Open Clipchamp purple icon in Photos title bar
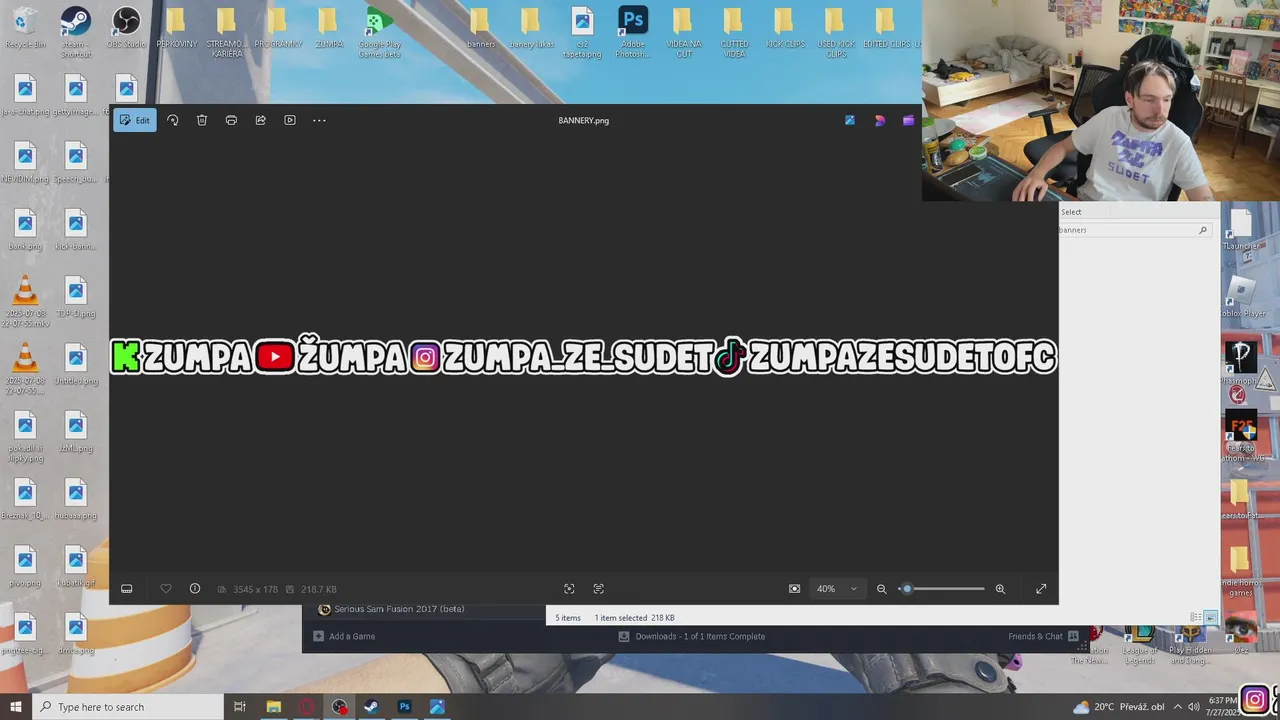Viewport: 1280px width, 720px height. pyautogui.click(x=908, y=120)
